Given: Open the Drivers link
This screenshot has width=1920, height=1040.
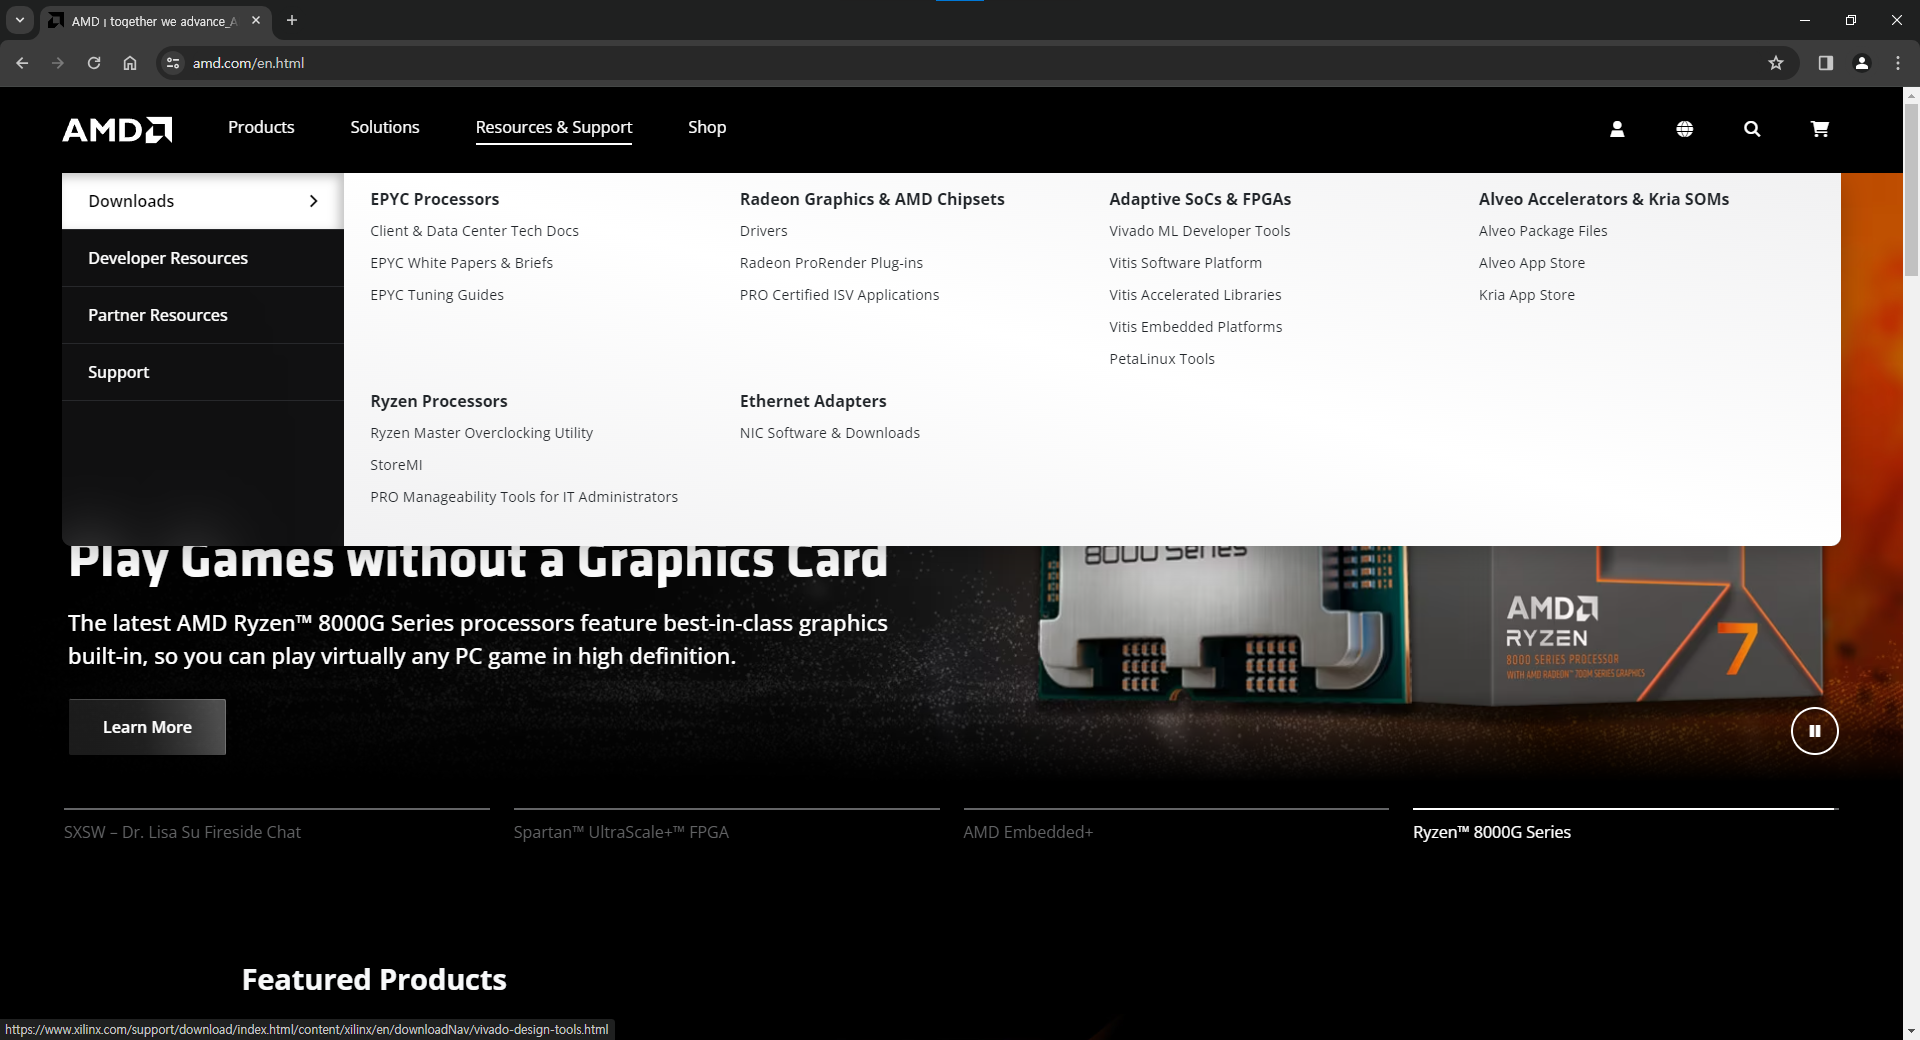Looking at the screenshot, I should tap(764, 231).
